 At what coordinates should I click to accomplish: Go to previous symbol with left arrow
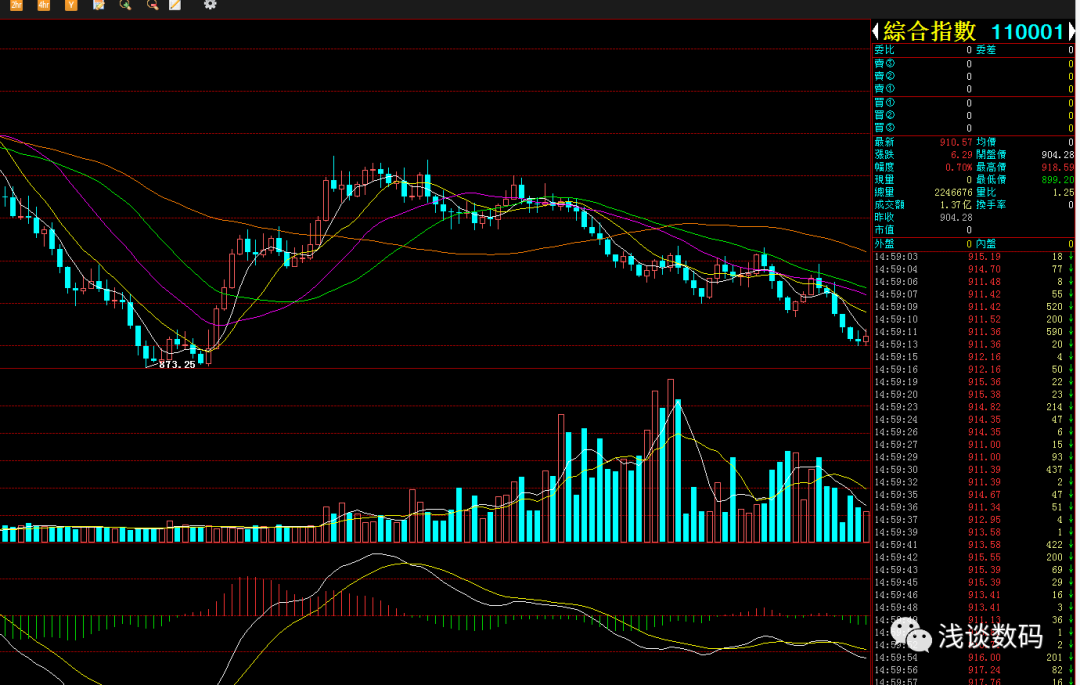875,31
